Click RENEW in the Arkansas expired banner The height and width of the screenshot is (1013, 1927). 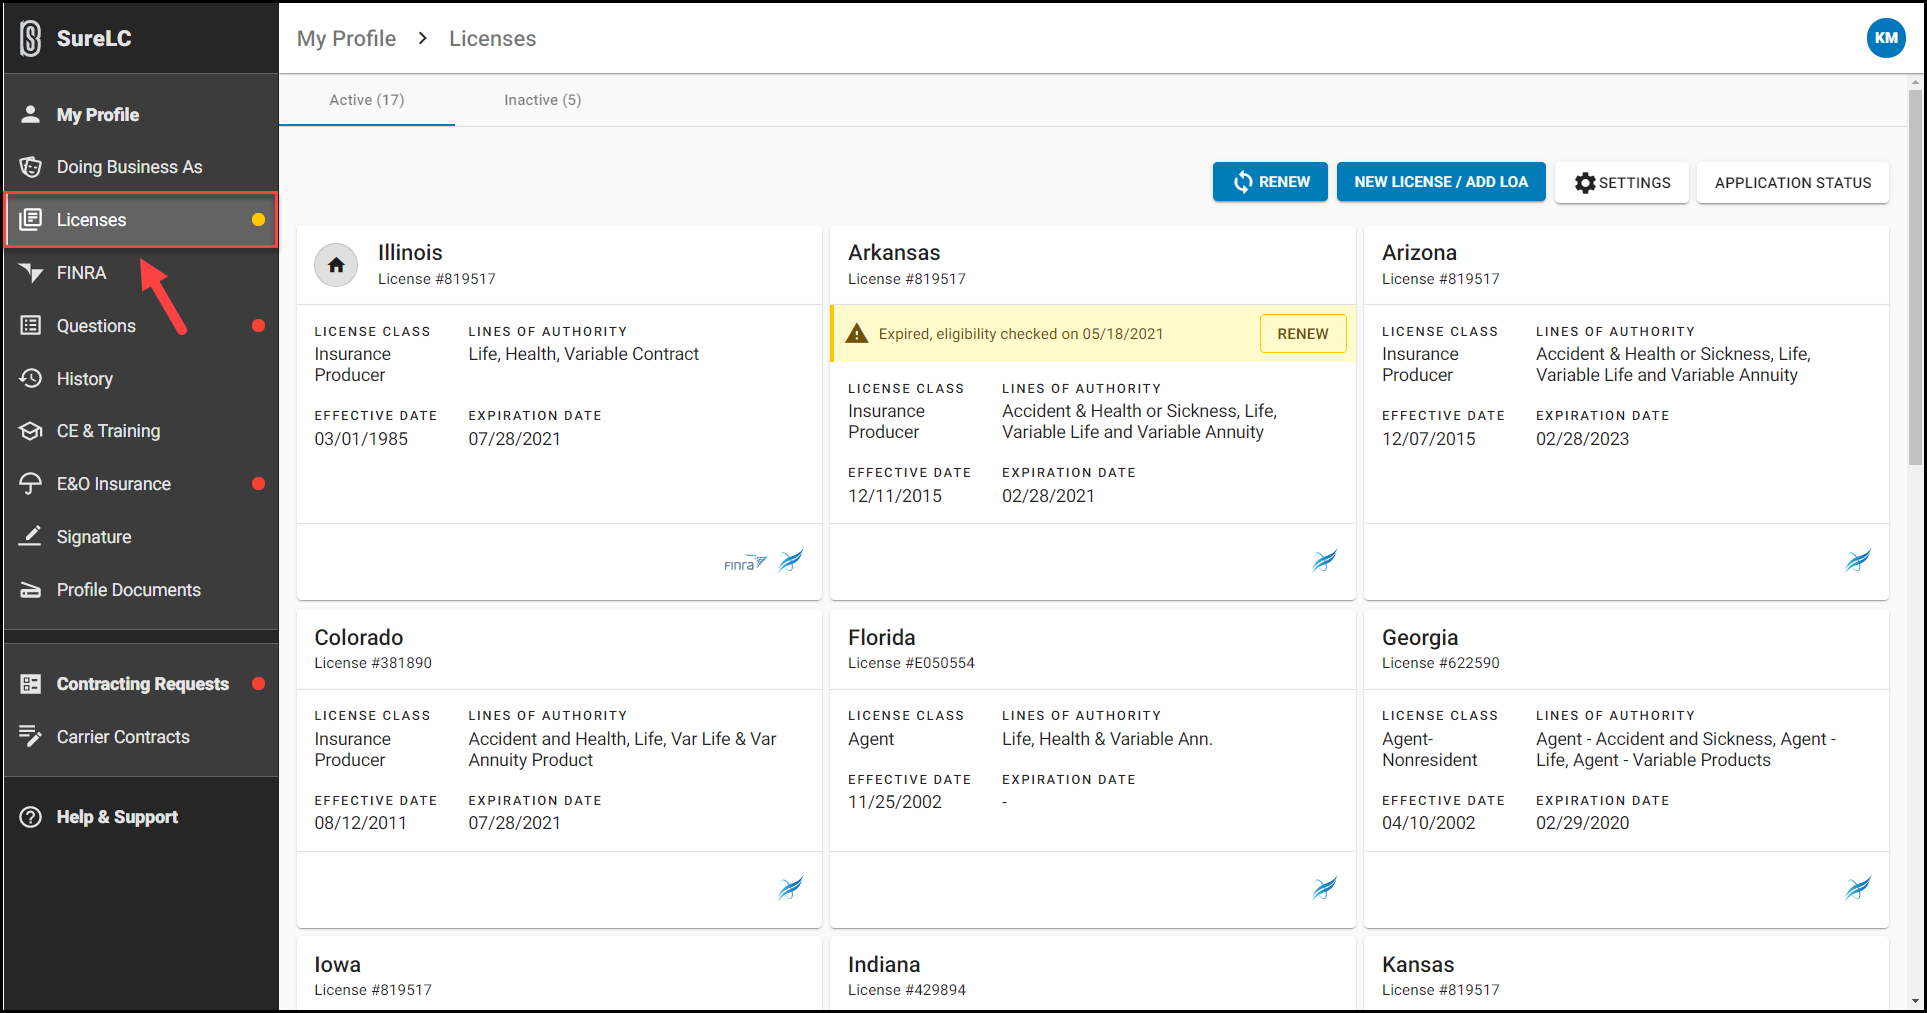point(1303,334)
